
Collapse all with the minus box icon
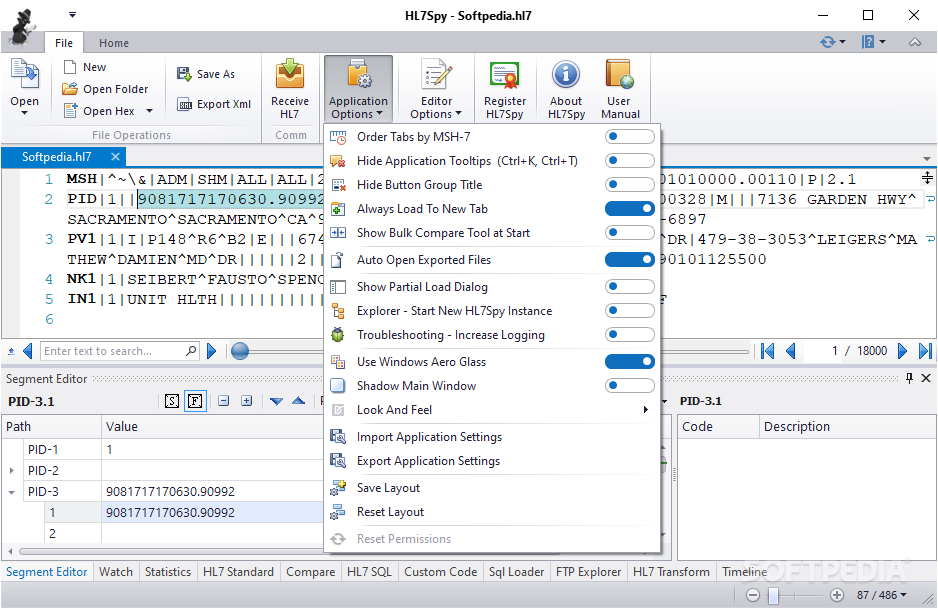pos(224,401)
